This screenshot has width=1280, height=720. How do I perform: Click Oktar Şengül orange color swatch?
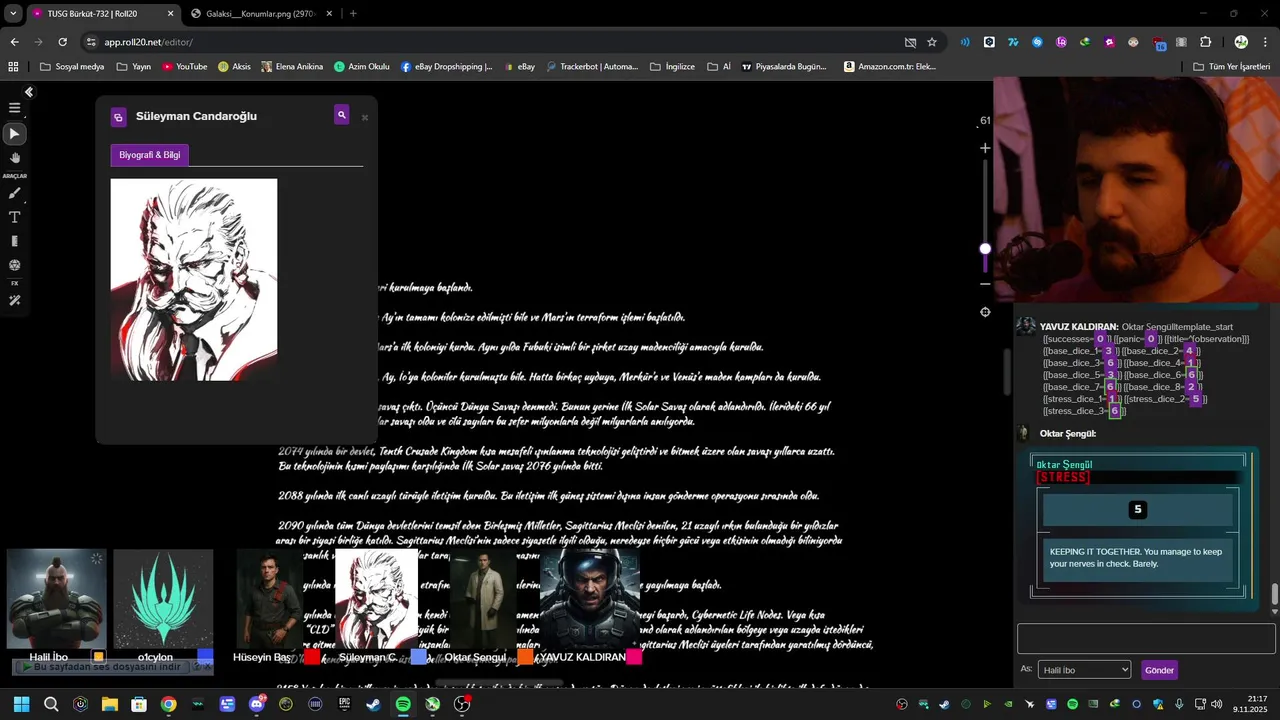525,657
